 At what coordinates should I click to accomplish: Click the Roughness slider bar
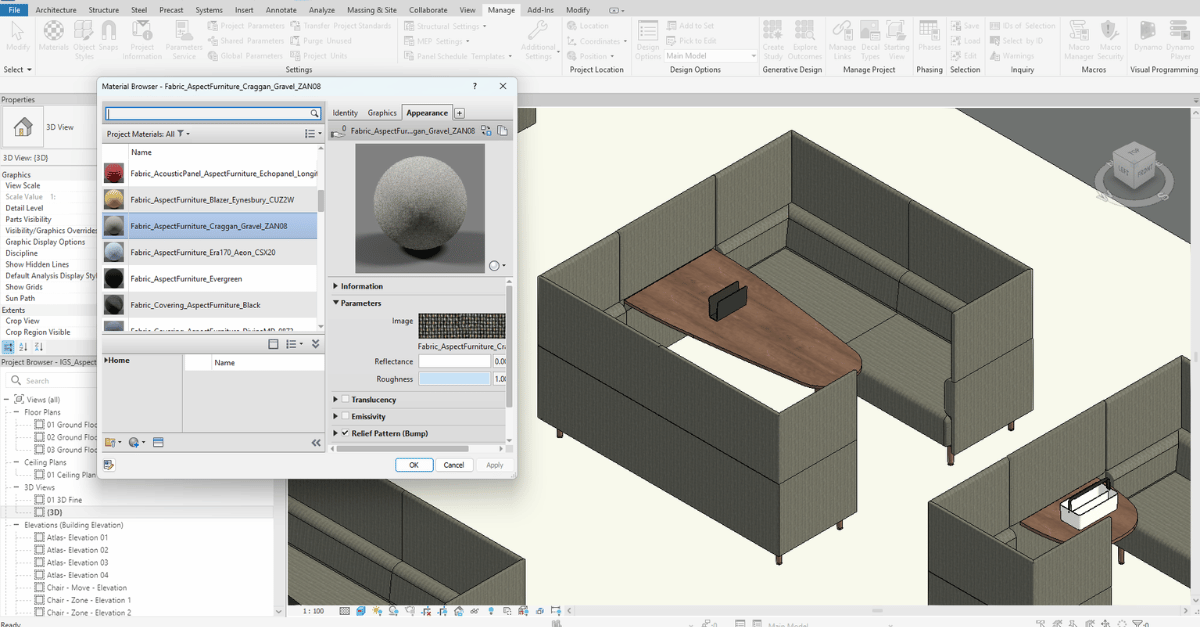tap(455, 379)
